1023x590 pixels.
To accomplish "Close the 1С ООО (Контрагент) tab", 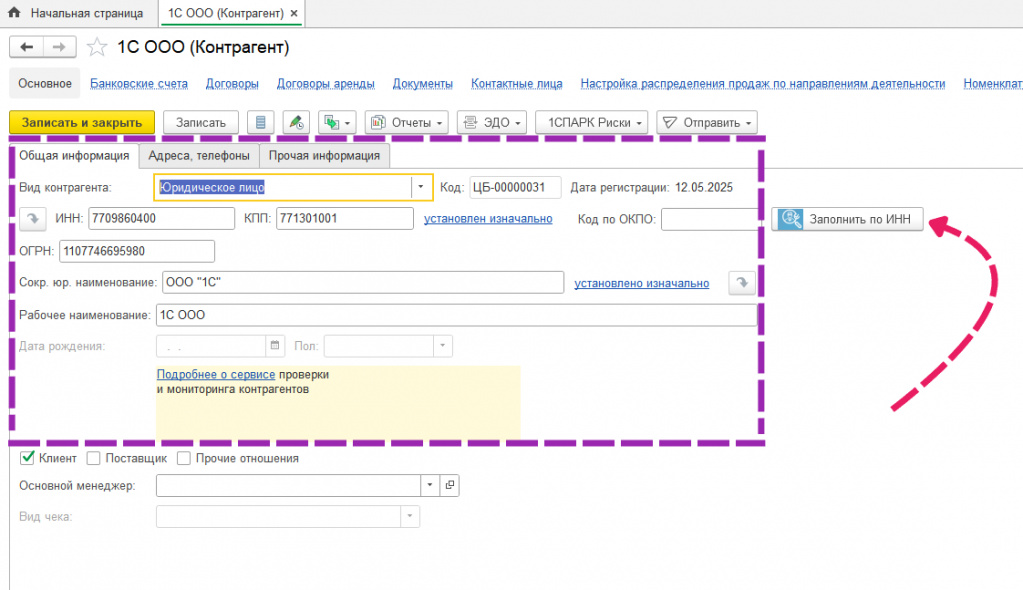I will click(294, 13).
